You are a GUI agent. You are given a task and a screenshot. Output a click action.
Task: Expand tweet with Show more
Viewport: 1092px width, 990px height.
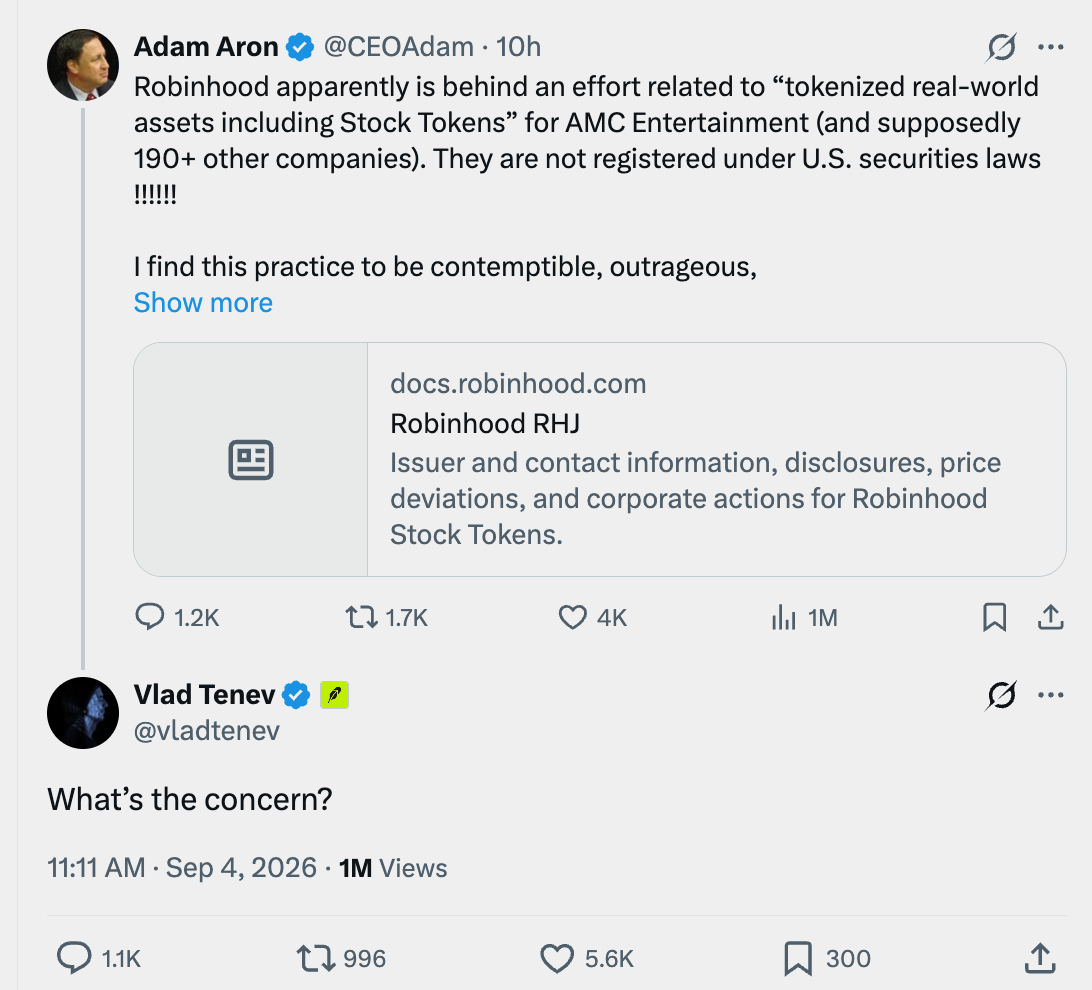pyautogui.click(x=203, y=302)
